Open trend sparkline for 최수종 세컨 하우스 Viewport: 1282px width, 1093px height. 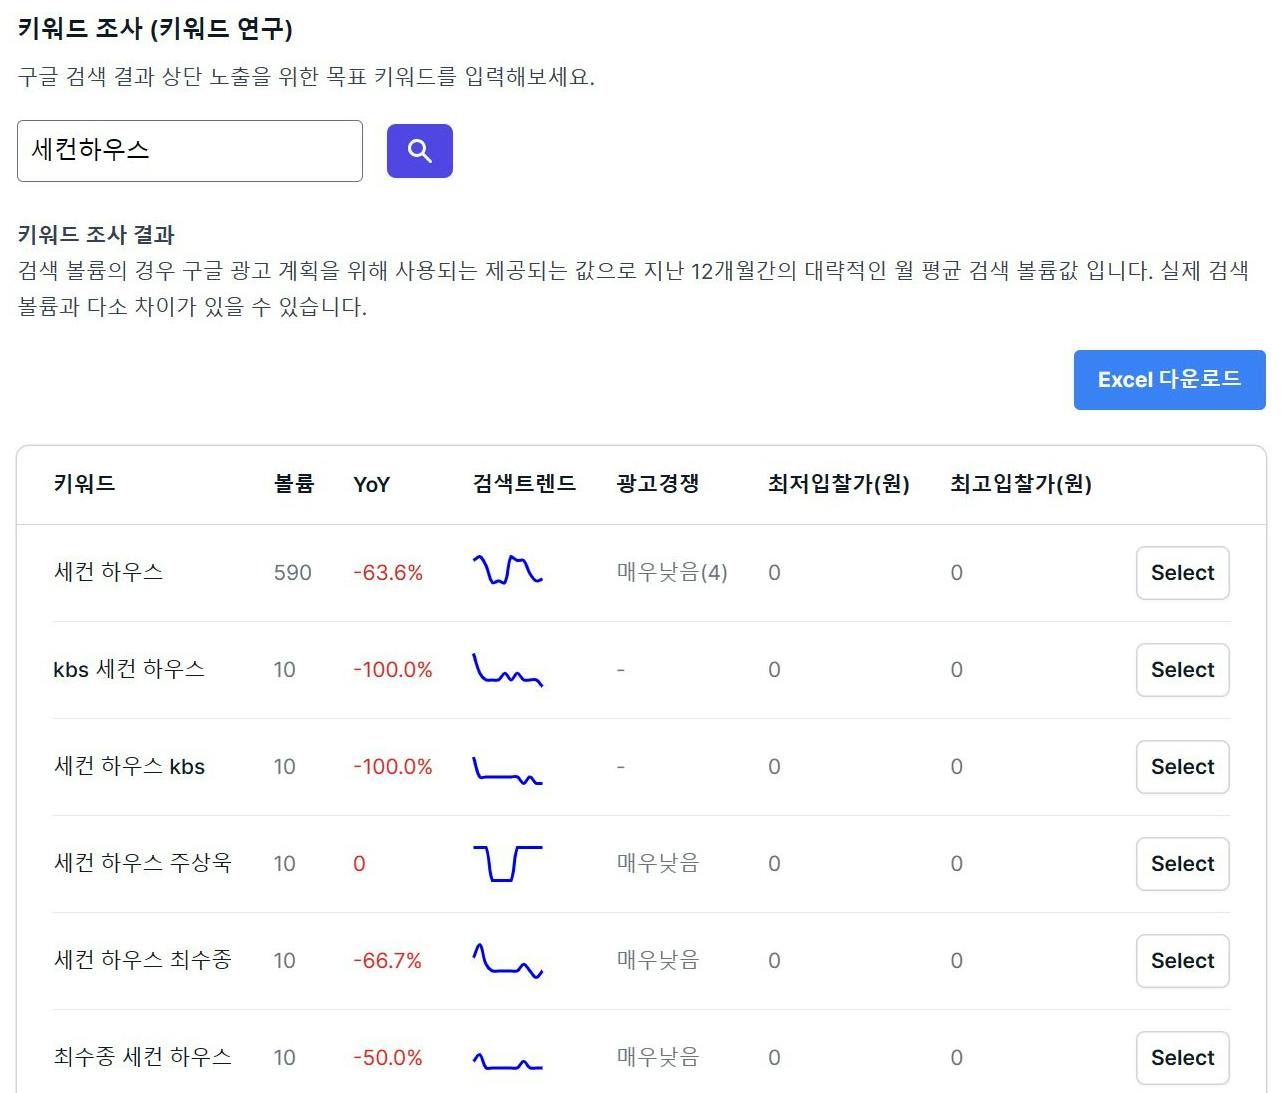[507, 1061]
